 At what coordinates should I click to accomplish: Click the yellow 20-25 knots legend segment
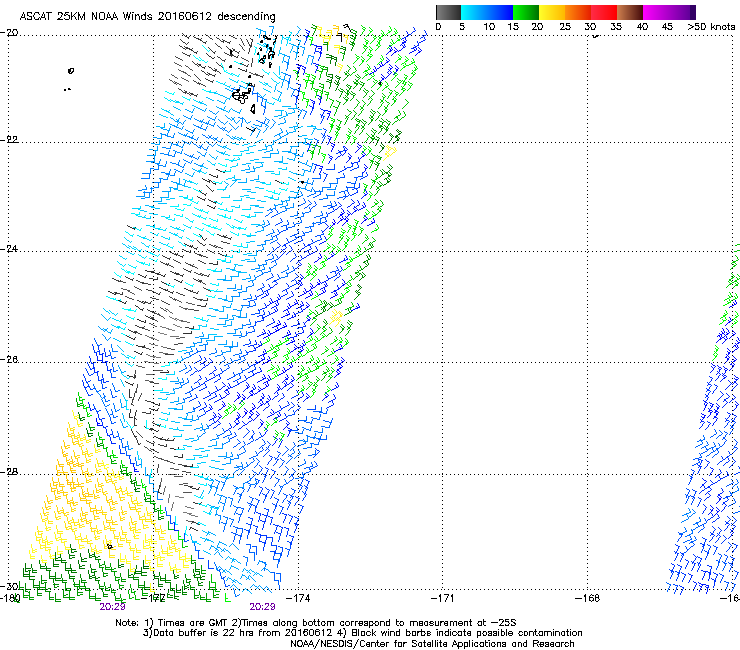click(x=552, y=12)
